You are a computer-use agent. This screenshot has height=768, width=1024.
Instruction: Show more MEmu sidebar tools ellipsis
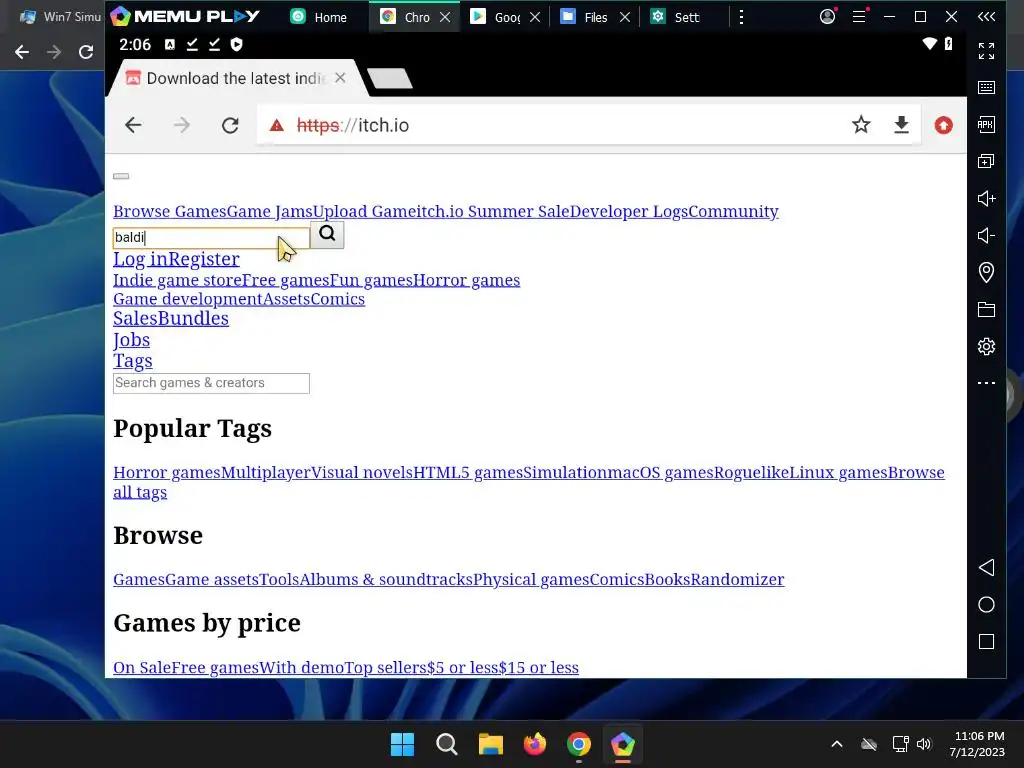point(986,383)
